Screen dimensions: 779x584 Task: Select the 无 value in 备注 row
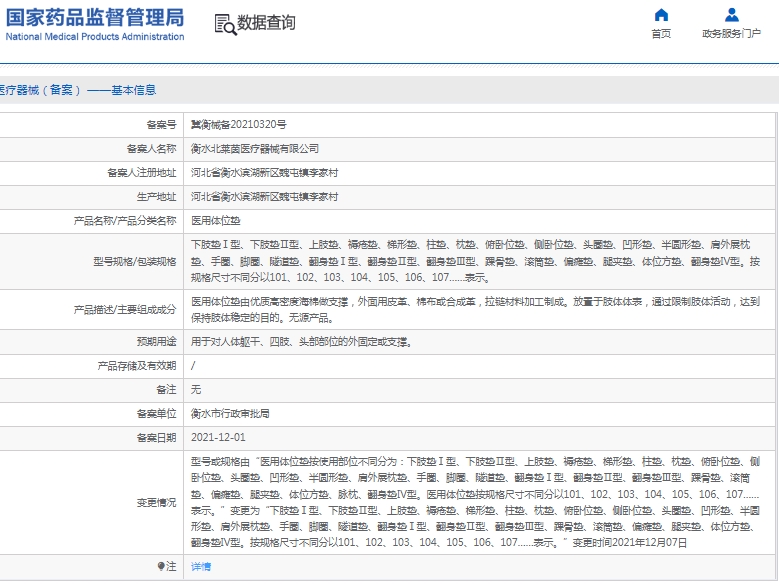[x=196, y=390]
